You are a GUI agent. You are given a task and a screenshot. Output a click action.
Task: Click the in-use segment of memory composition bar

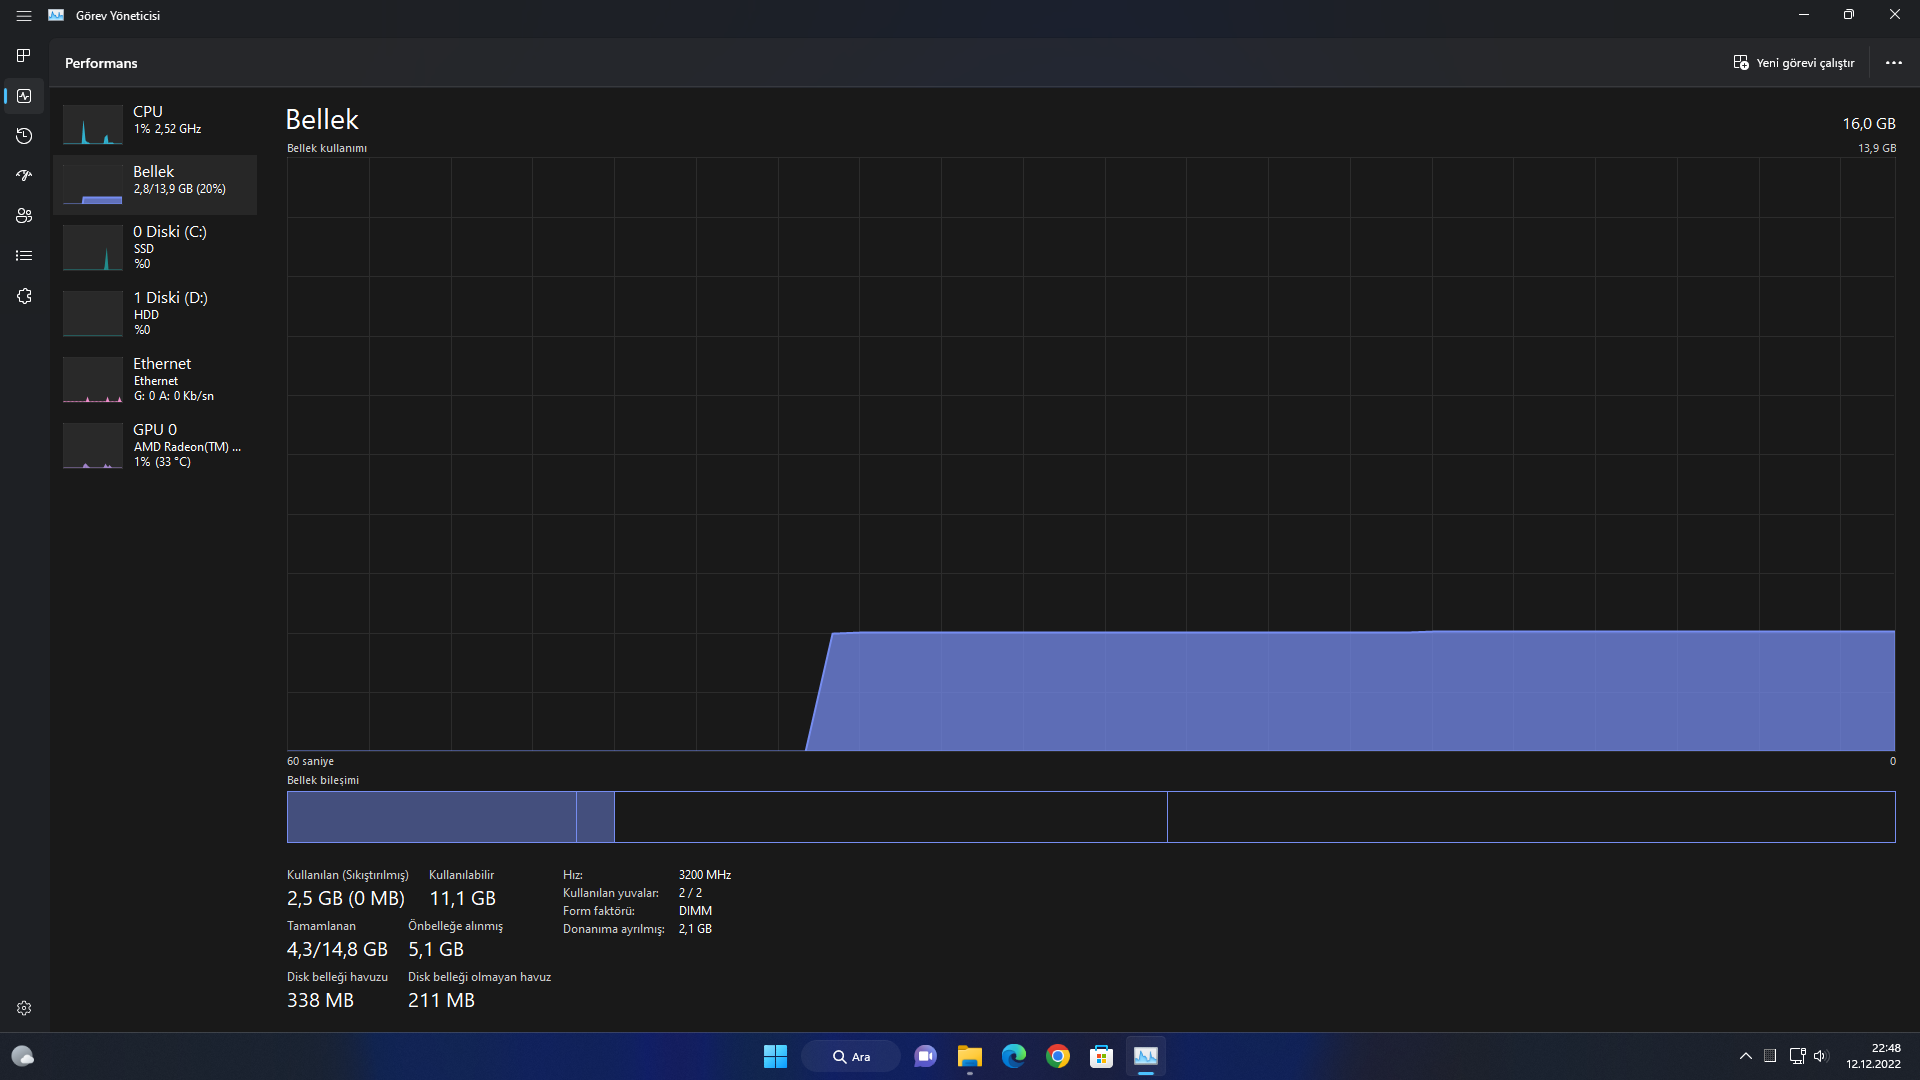click(x=431, y=817)
